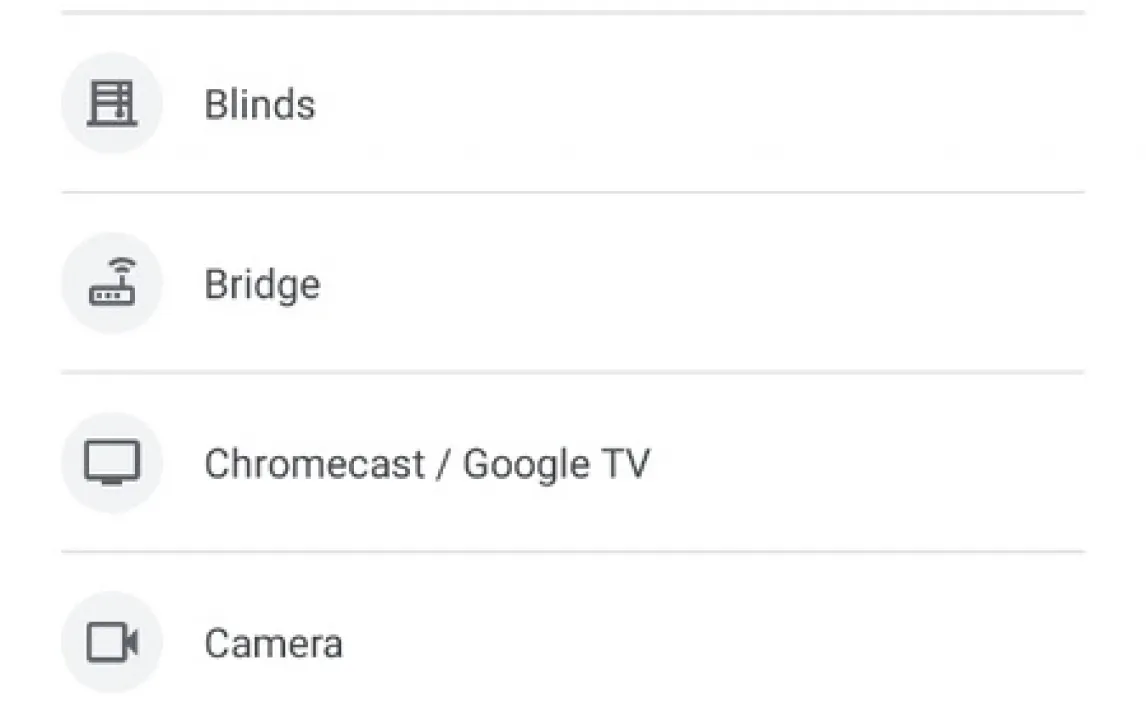Viewport: 1146px width, 716px height.
Task: Click the gray circle behind Camera icon
Action: [x=112, y=642]
